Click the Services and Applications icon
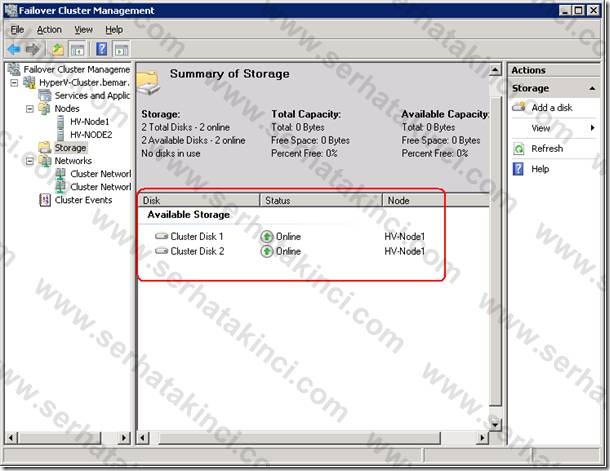Image resolution: width=610 pixels, height=471 pixels. (x=45, y=95)
